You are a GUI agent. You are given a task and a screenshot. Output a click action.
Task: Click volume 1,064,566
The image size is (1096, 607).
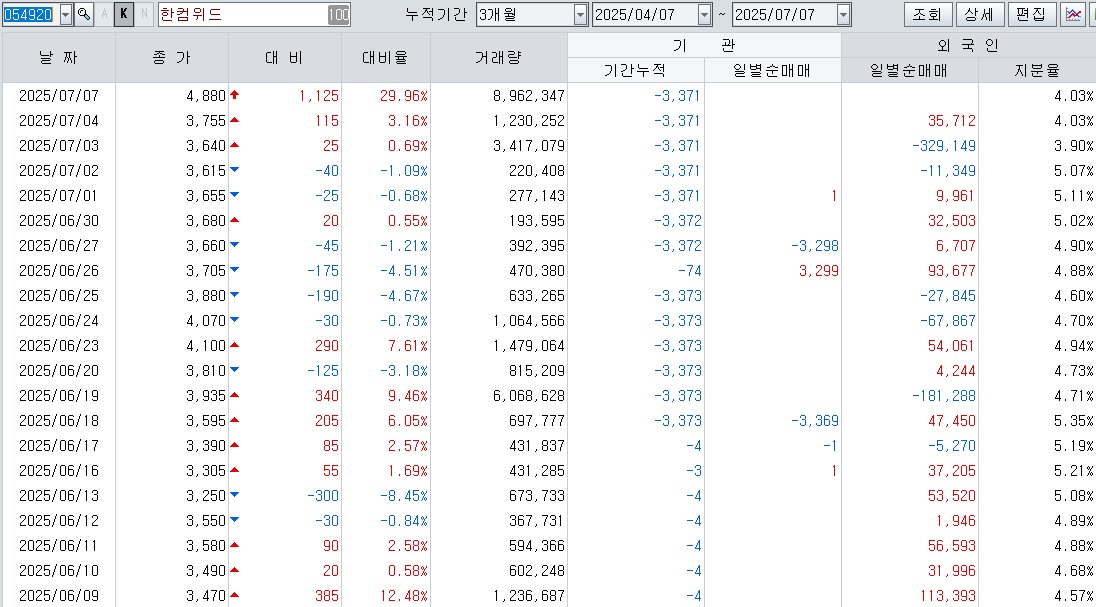[528, 321]
